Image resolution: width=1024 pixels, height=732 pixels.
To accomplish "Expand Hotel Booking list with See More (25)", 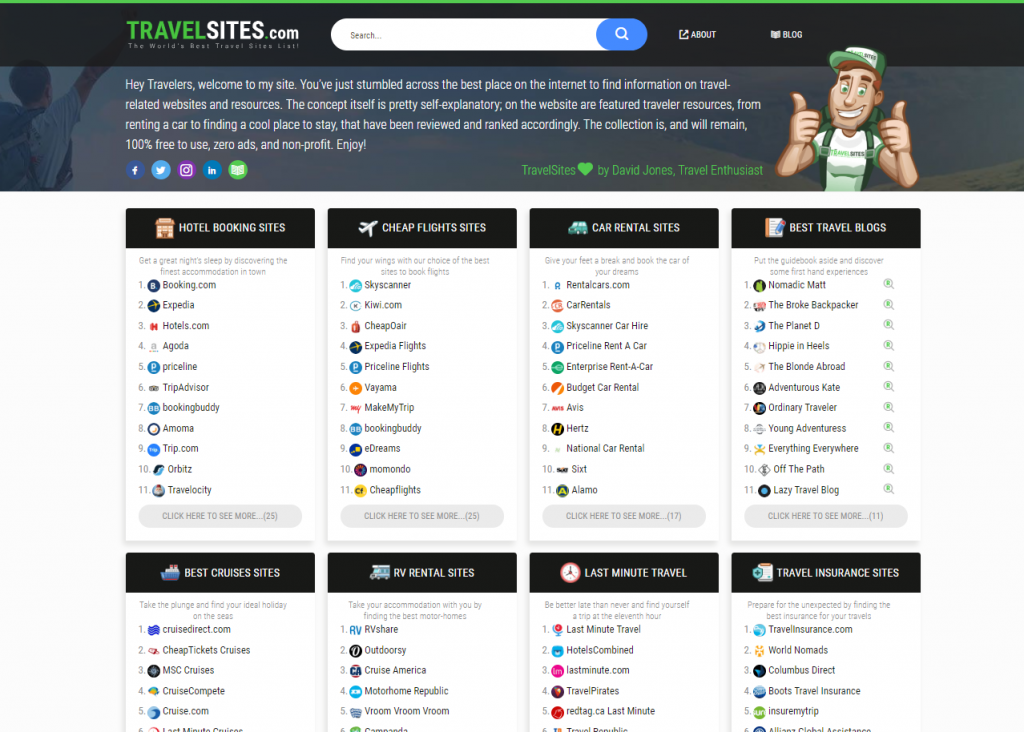I will point(220,516).
